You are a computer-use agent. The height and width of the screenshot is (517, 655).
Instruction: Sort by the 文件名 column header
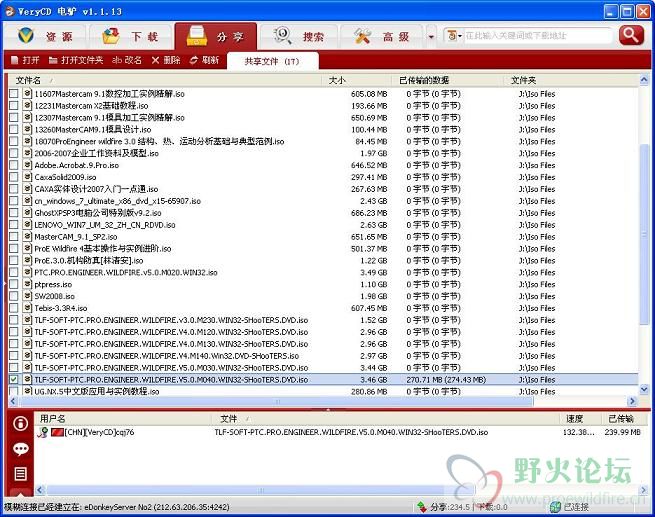(165, 80)
